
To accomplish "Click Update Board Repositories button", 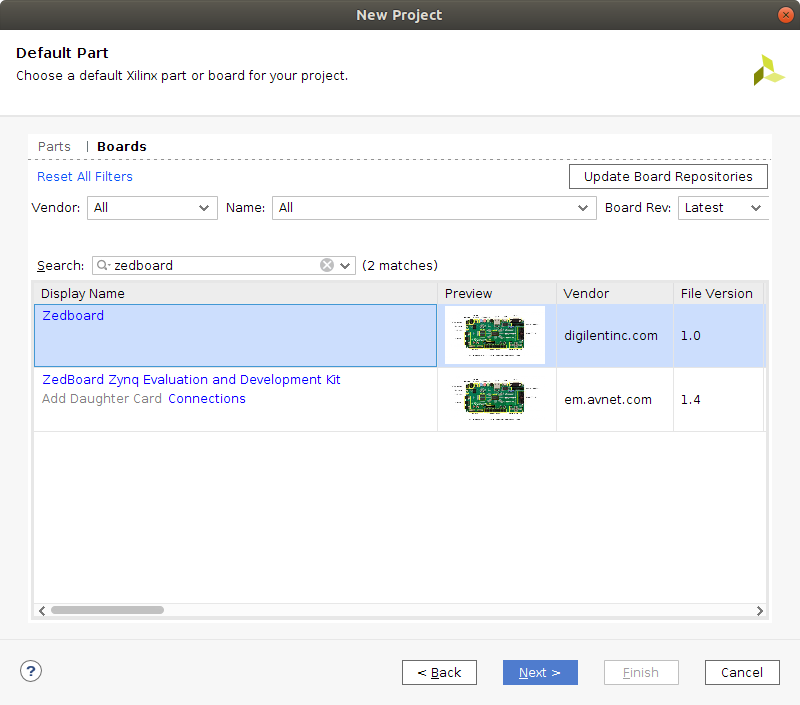I will click(x=668, y=177).
